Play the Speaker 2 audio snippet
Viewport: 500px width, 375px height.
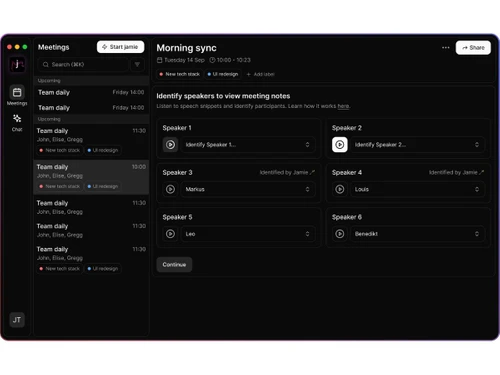tap(340, 145)
